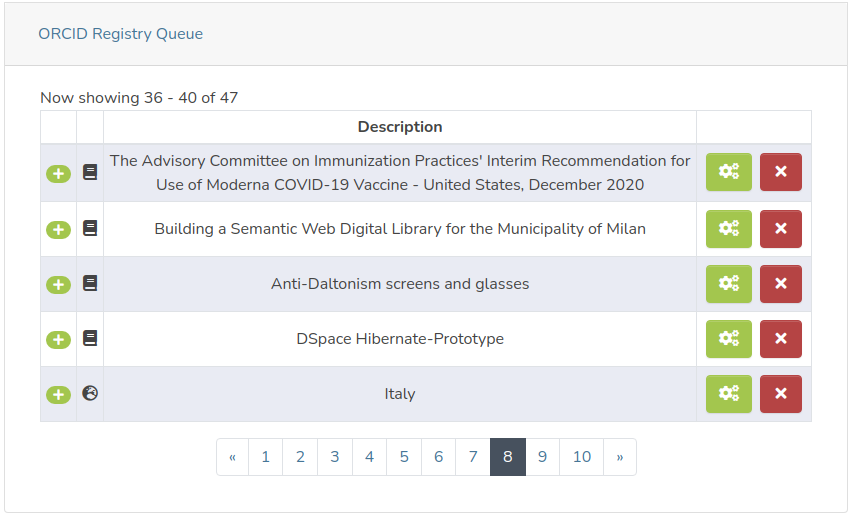Remove Anti-Daltonism screens and glasses with red X
Image resolution: width=851 pixels, height=518 pixels.
tap(780, 284)
